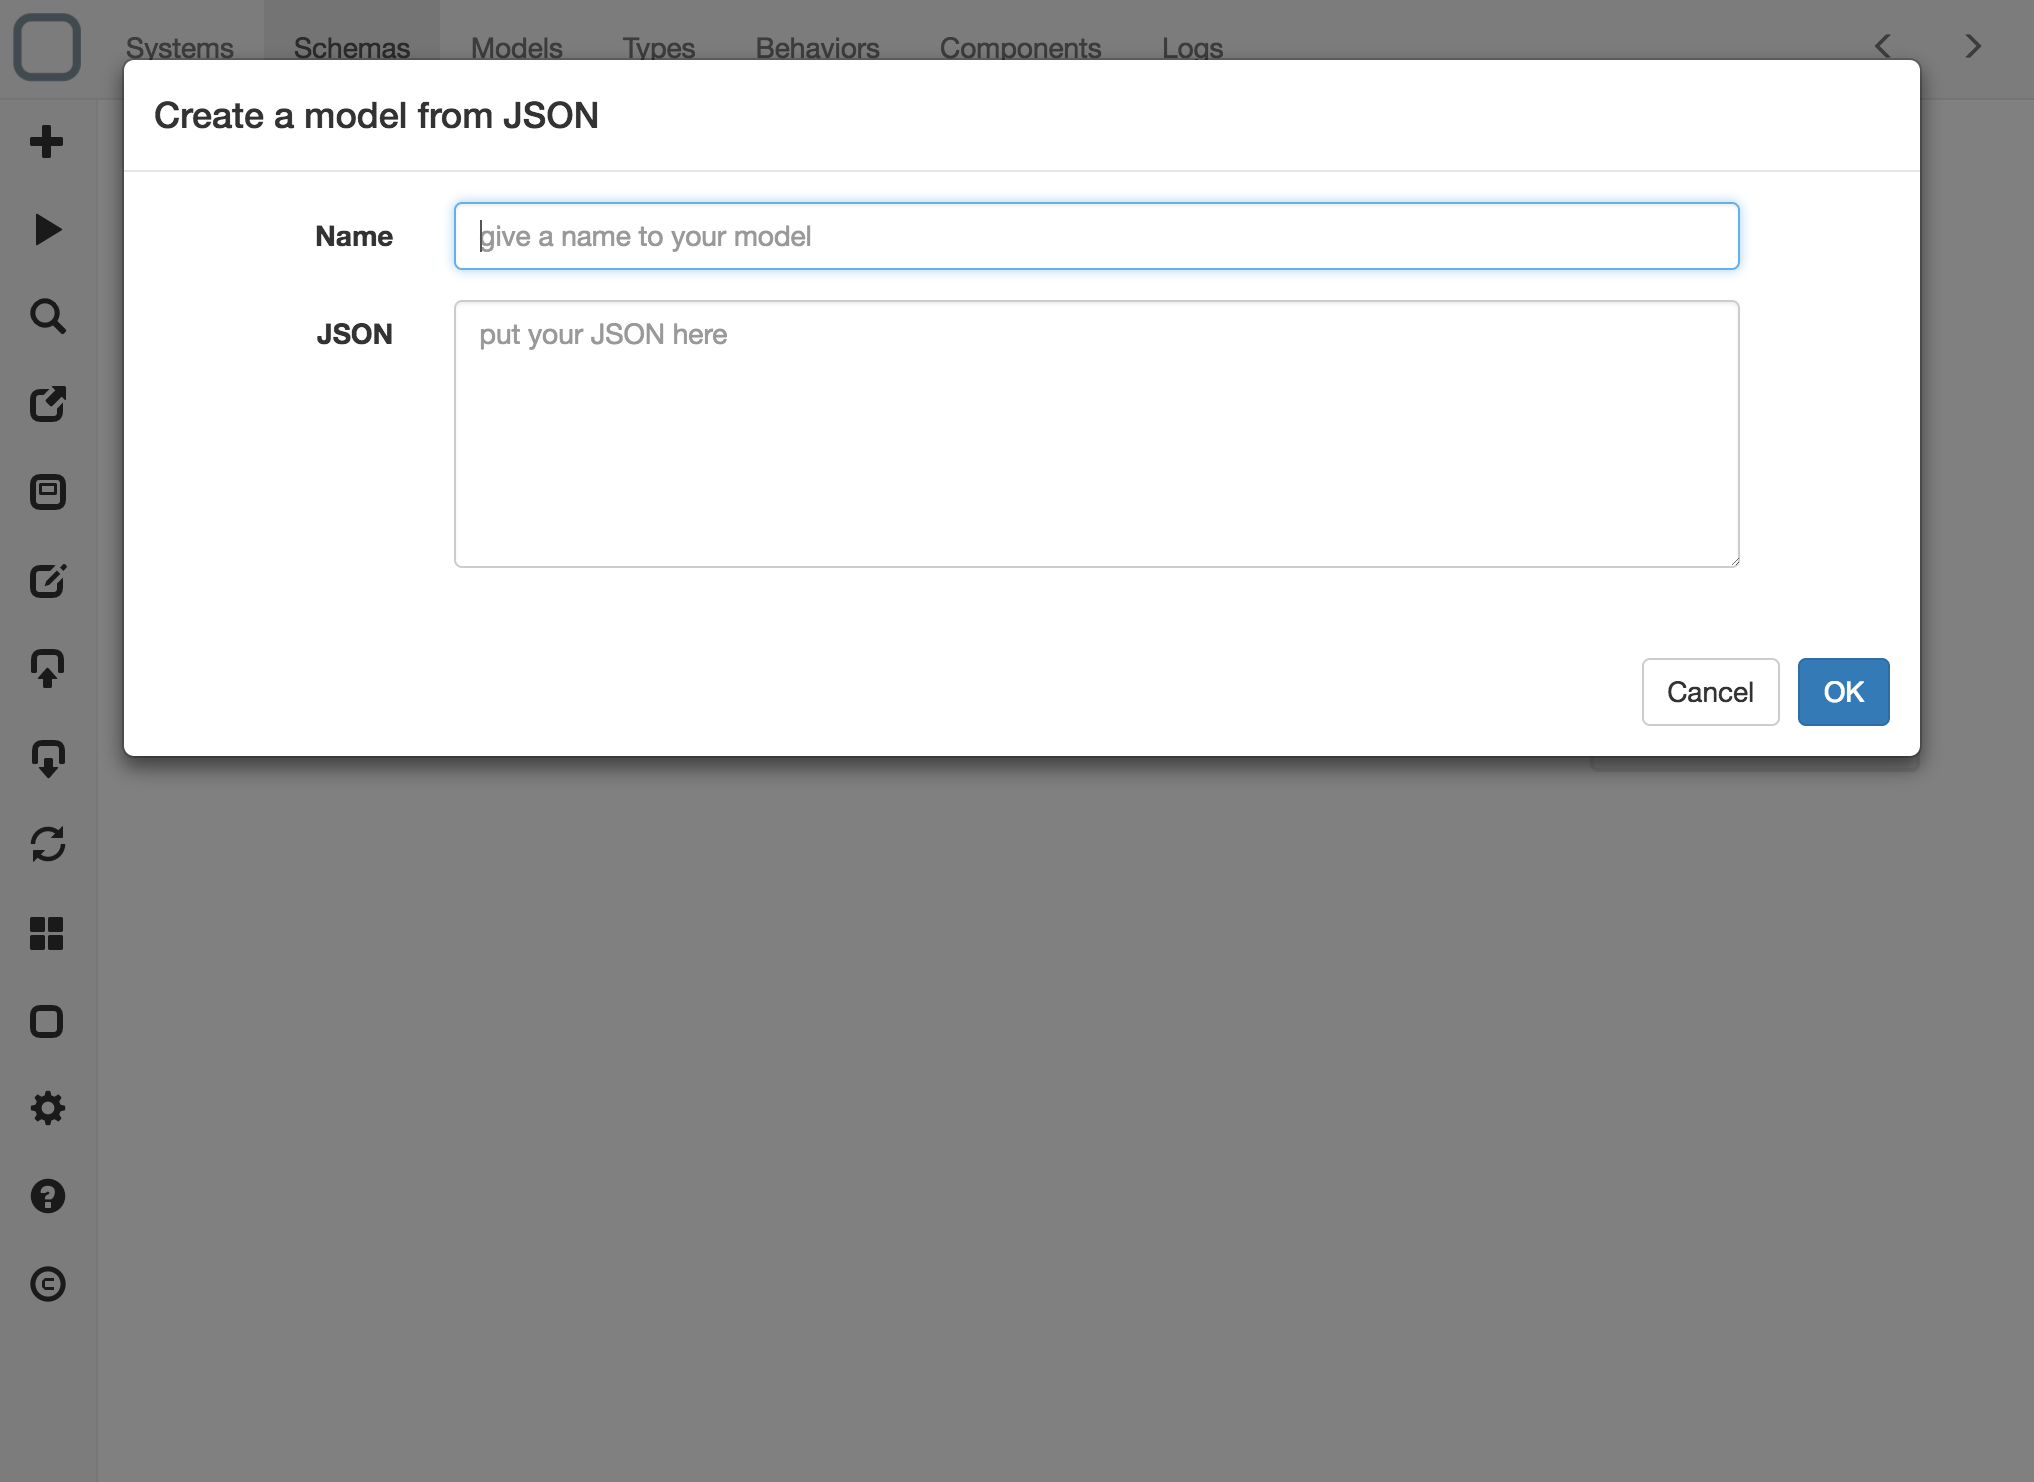This screenshot has height=1482, width=2034.
Task: Navigate forward with right chevron
Action: click(1972, 46)
